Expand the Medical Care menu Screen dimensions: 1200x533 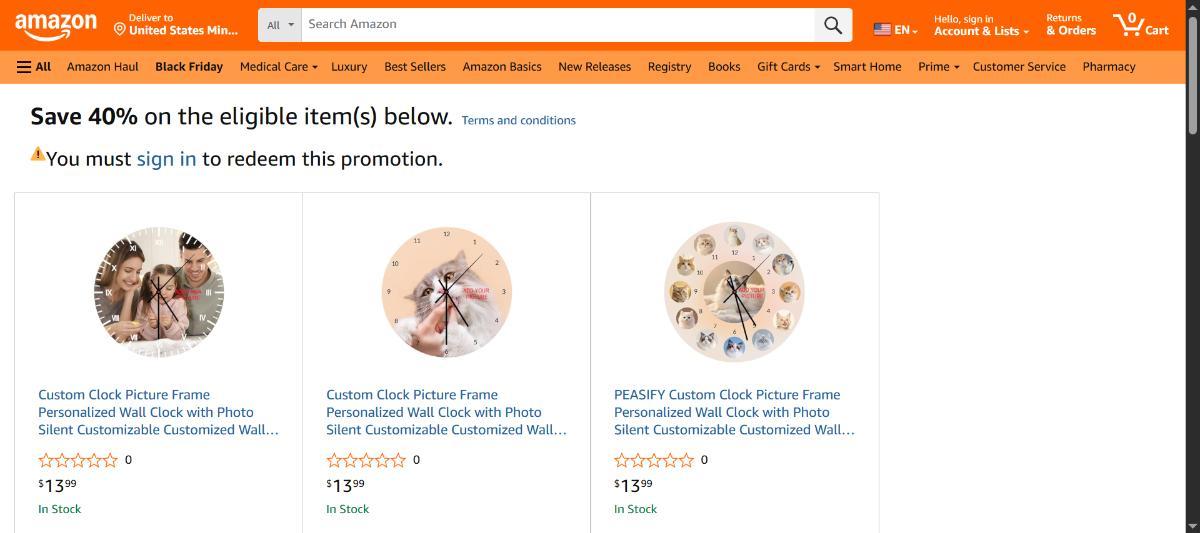click(x=278, y=67)
